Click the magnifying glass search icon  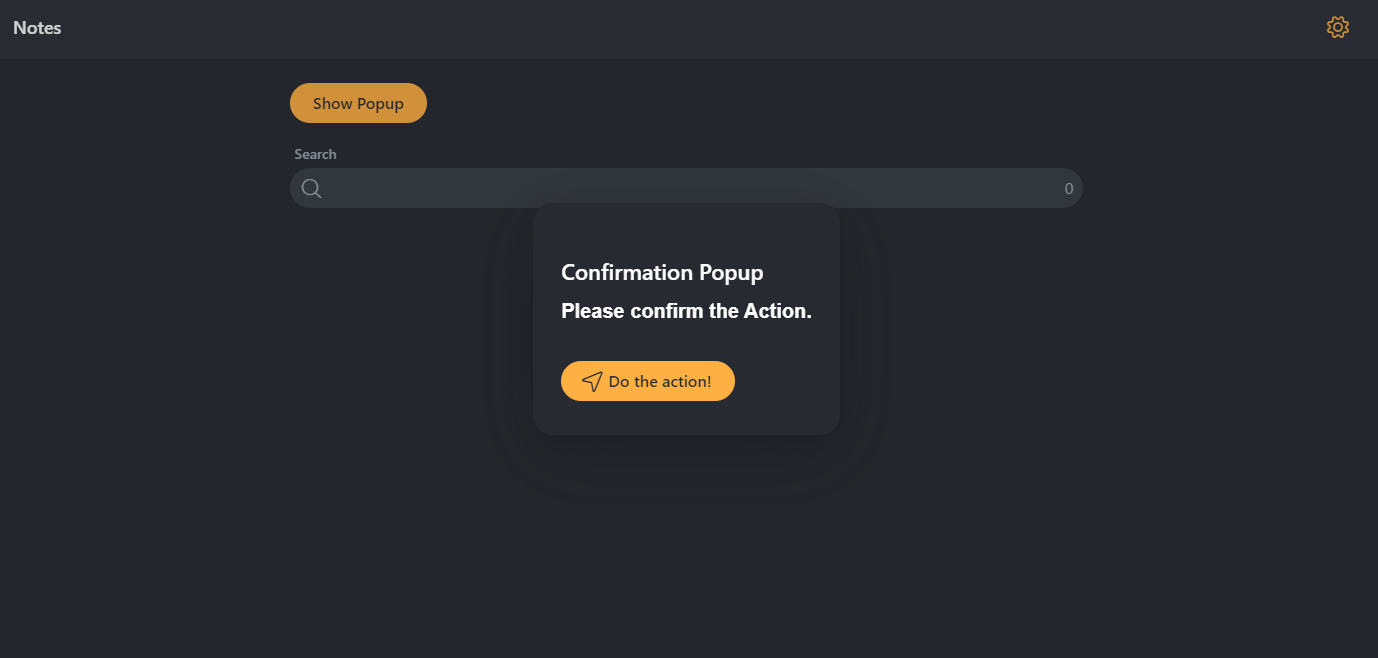pyautogui.click(x=311, y=189)
